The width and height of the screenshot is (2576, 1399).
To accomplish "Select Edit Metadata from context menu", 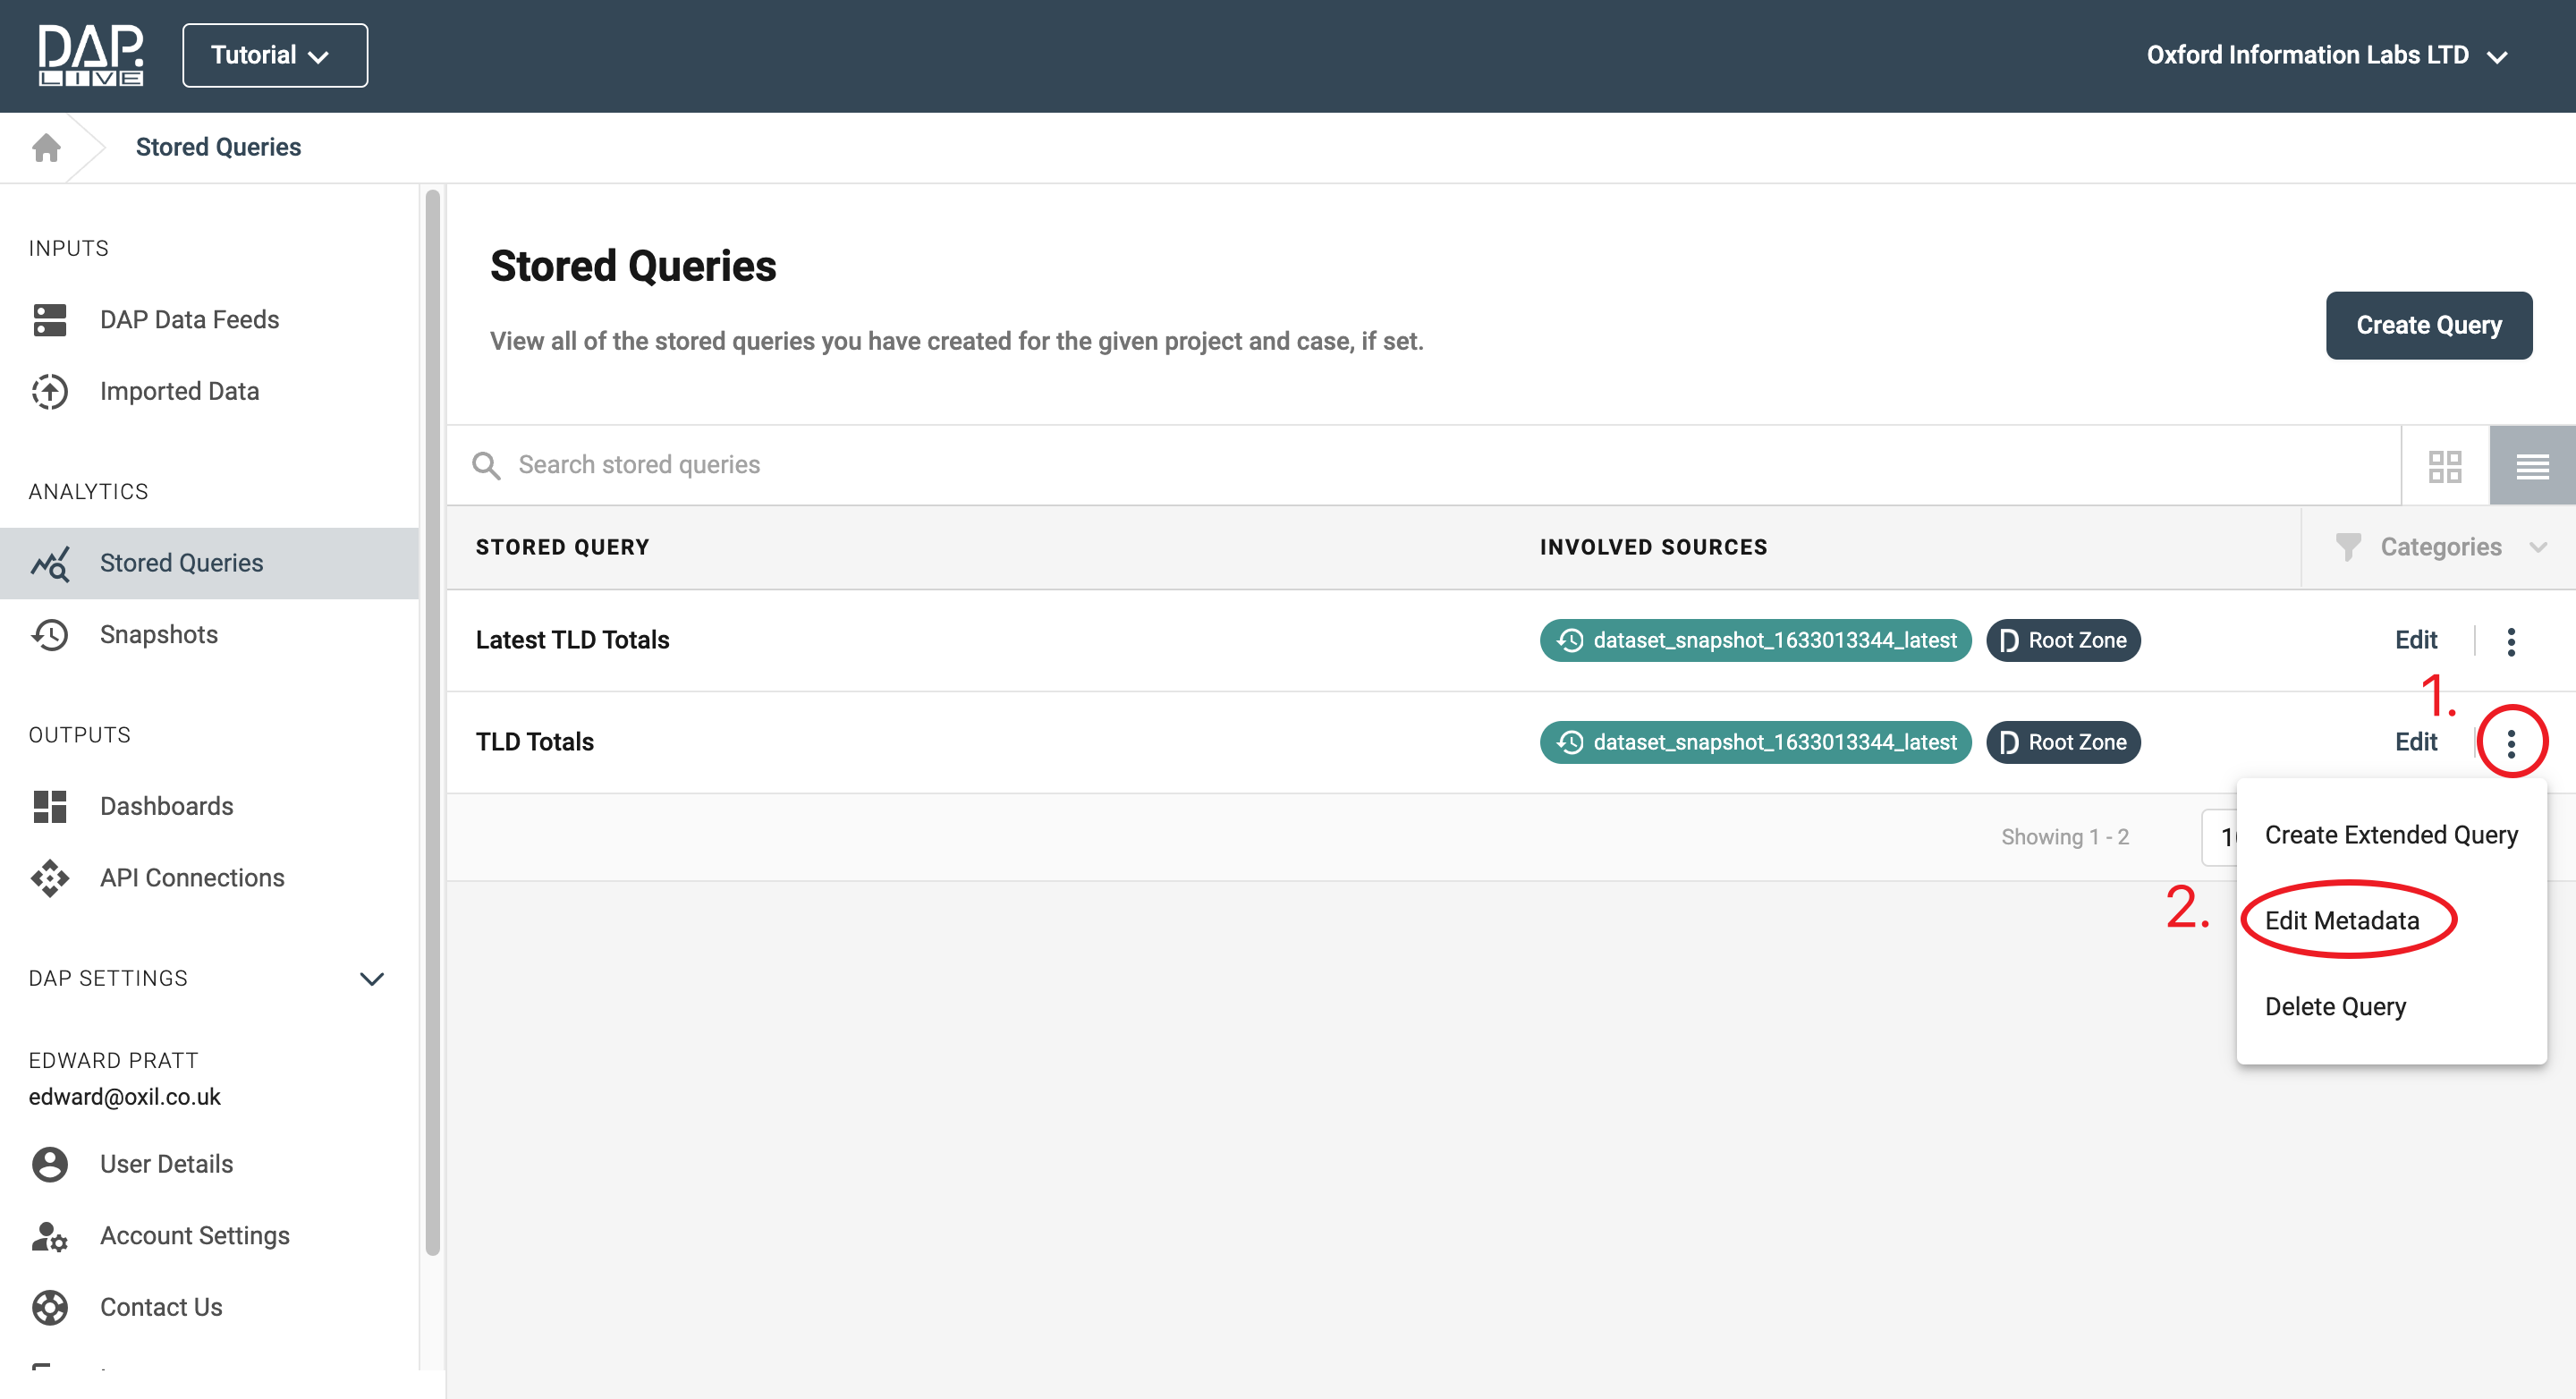I will pyautogui.click(x=2342, y=920).
